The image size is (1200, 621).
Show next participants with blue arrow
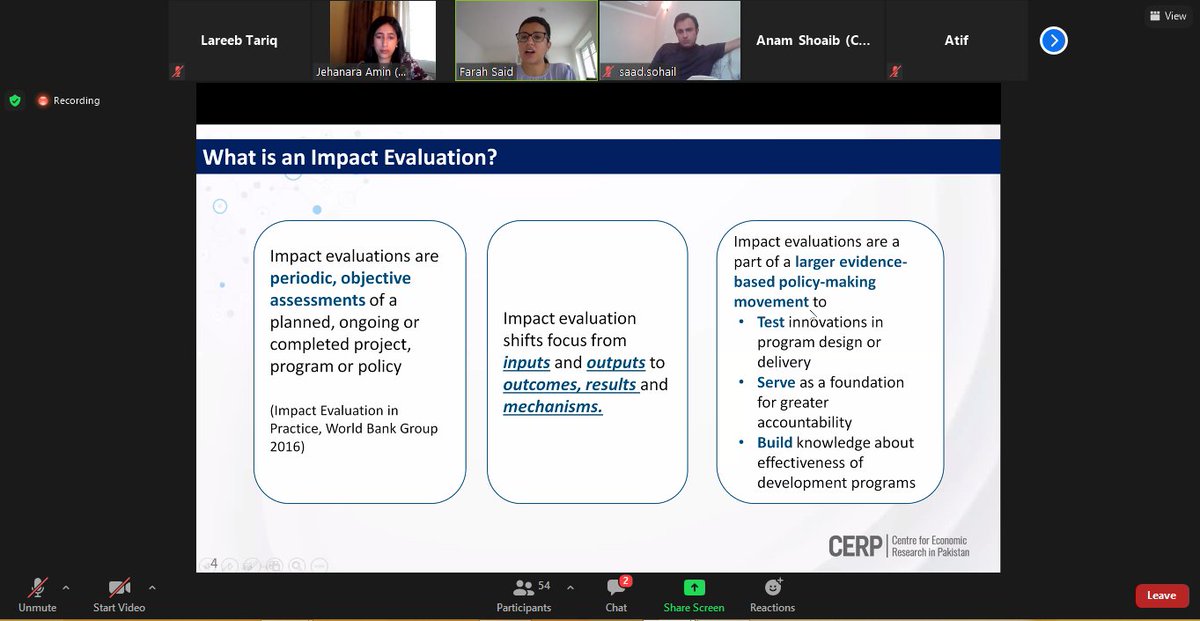click(1053, 40)
